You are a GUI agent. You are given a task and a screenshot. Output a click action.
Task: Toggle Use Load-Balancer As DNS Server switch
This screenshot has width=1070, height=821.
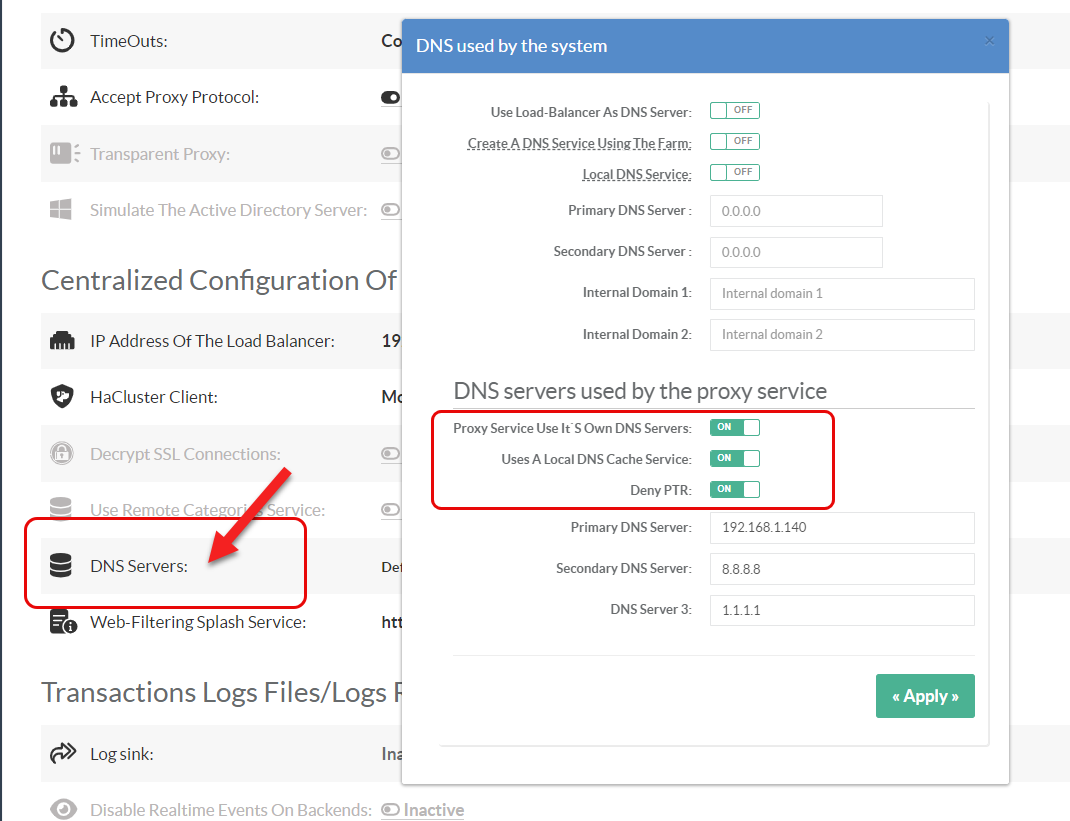[x=734, y=111]
